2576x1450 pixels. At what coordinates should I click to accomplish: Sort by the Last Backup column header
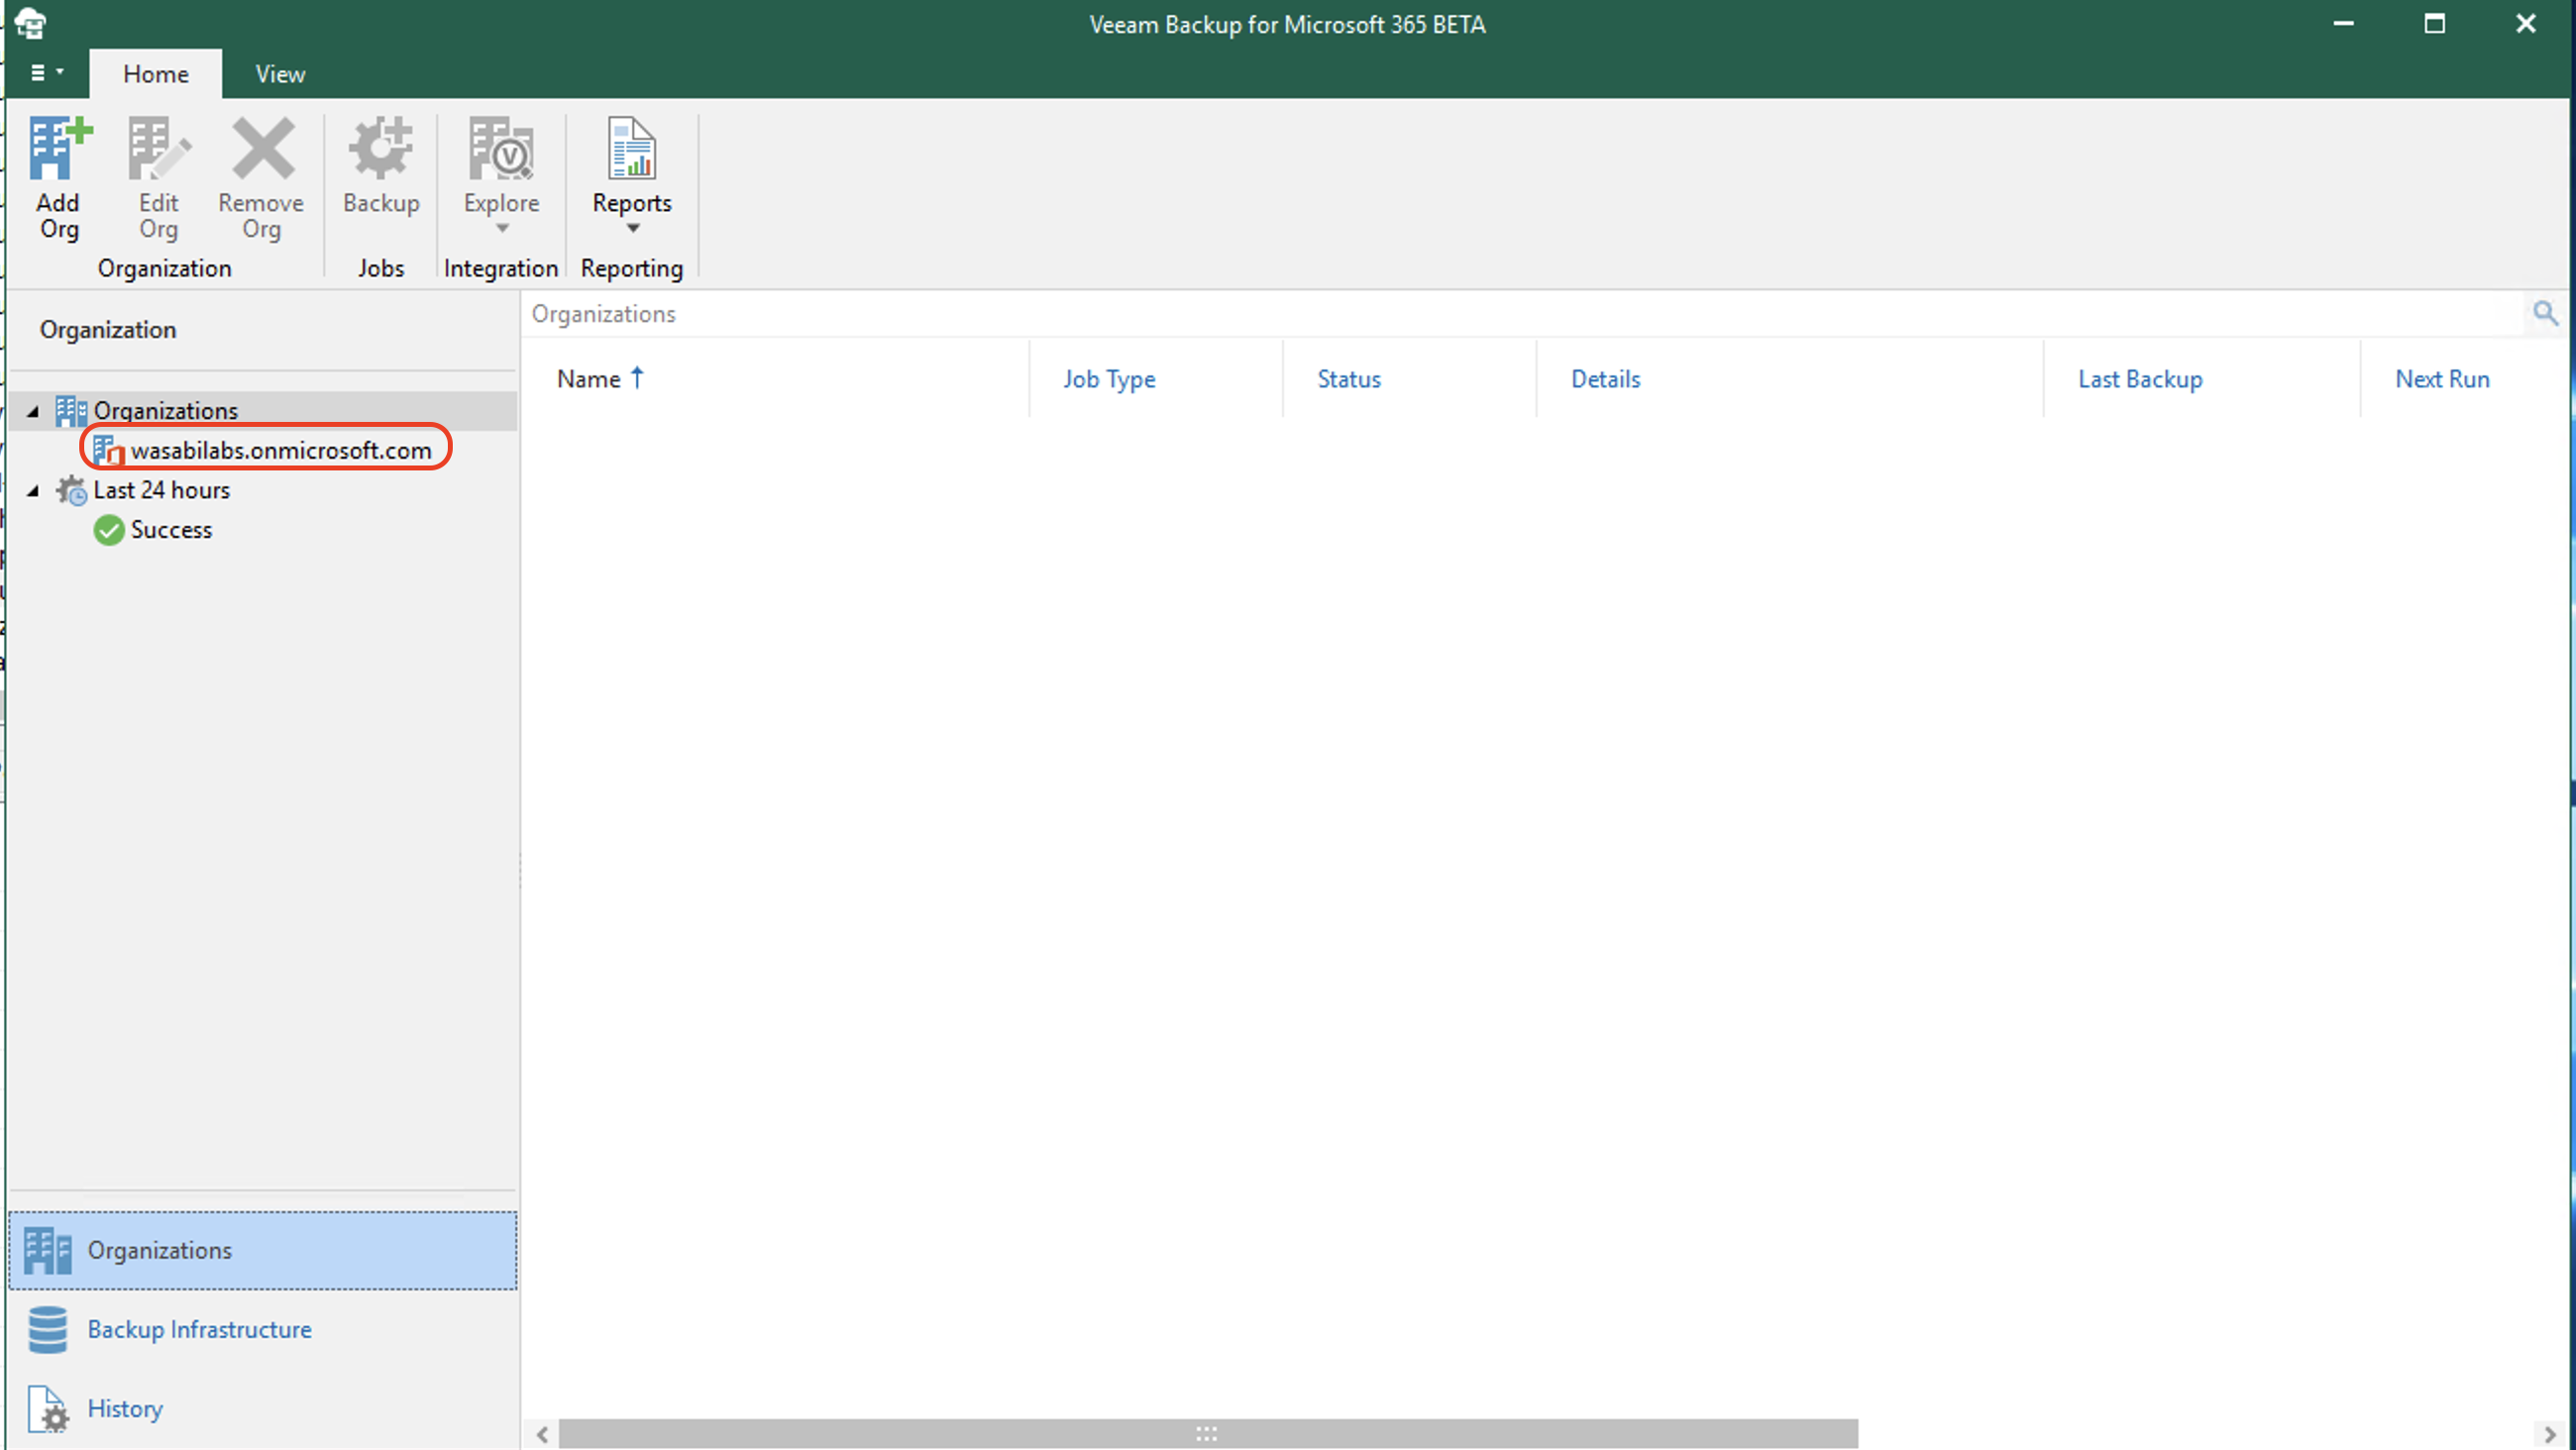coord(2202,379)
